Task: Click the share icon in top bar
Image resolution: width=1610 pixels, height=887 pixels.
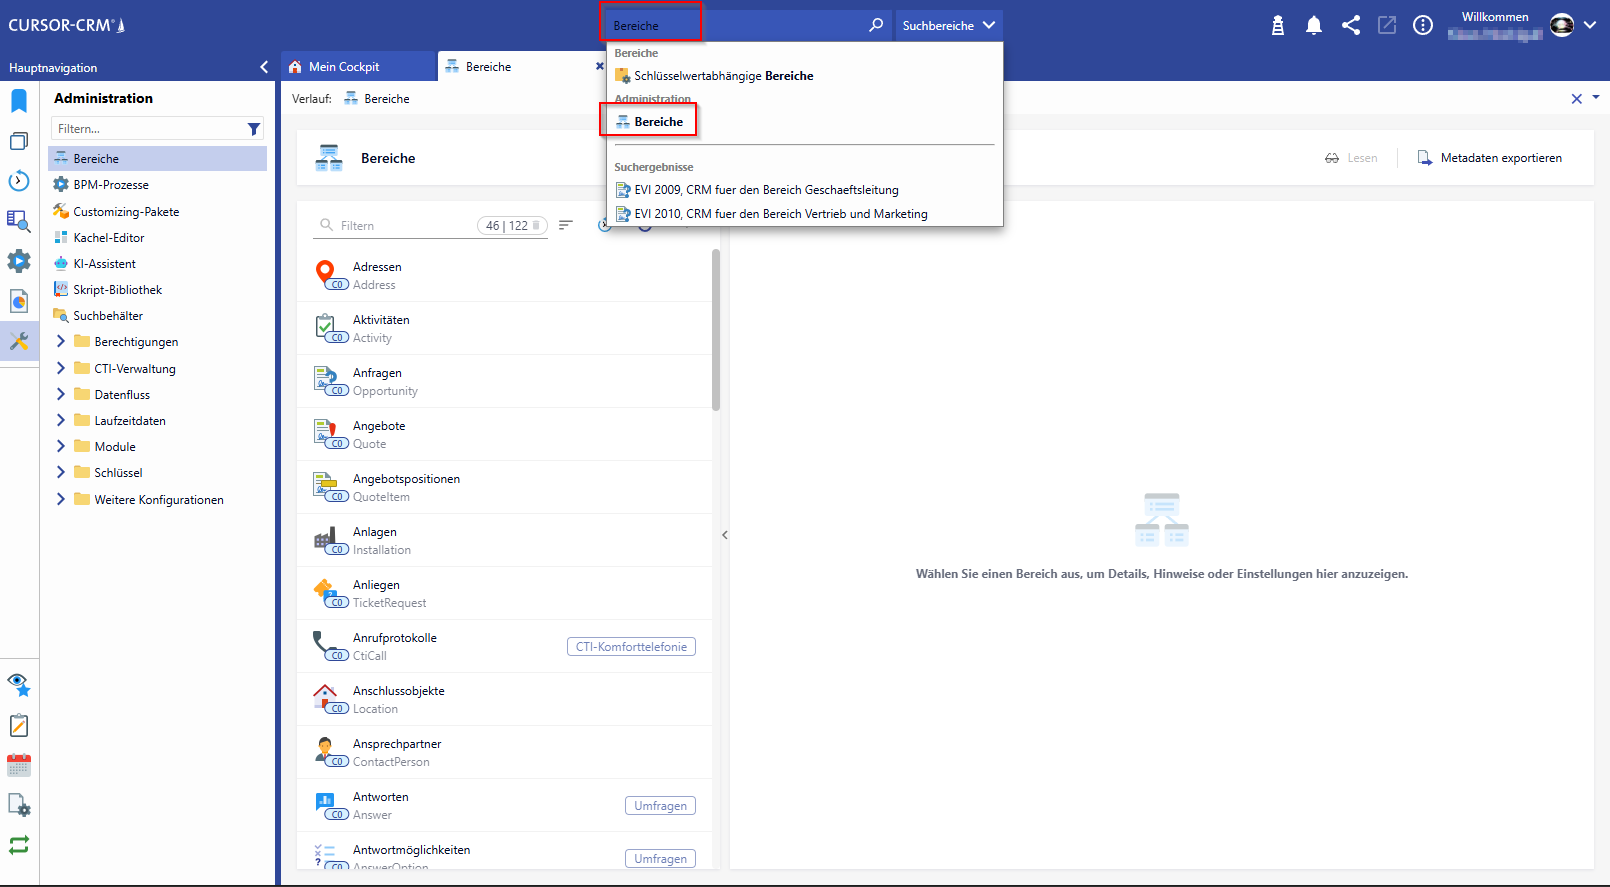Action: [x=1350, y=26]
